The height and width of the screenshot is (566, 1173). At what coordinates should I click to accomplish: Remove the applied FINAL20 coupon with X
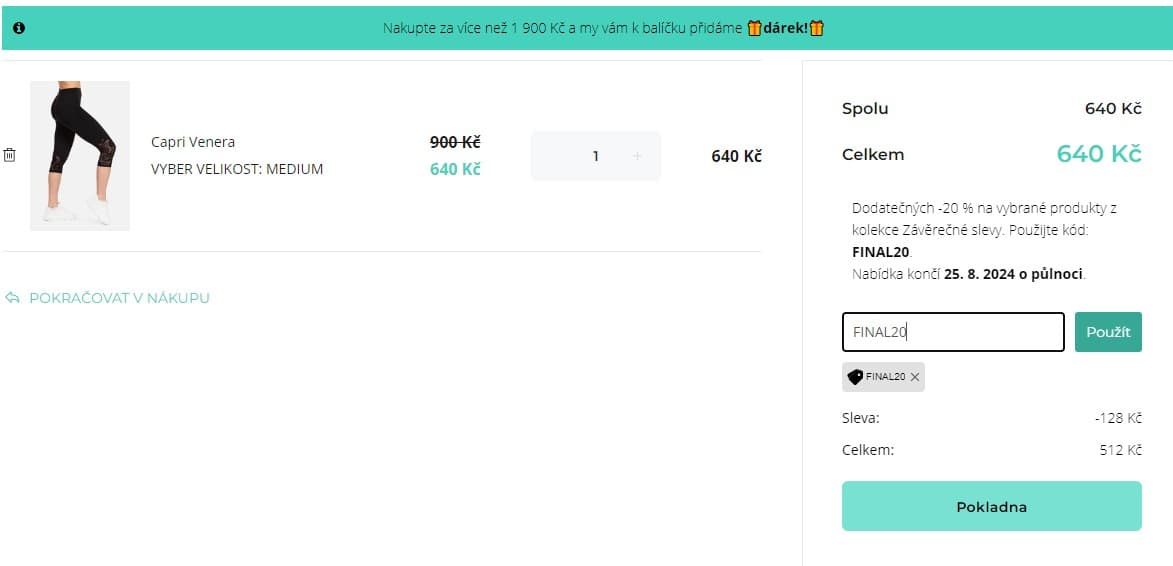(x=914, y=377)
